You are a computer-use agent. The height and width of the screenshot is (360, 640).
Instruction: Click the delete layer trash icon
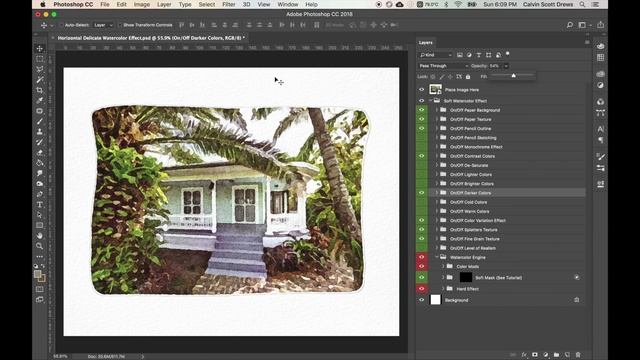(x=578, y=355)
